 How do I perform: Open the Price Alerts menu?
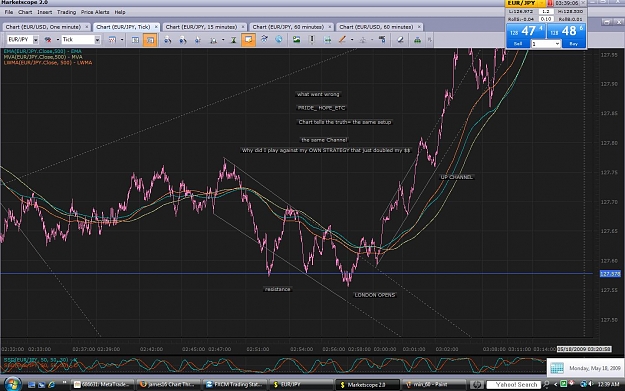pos(95,12)
